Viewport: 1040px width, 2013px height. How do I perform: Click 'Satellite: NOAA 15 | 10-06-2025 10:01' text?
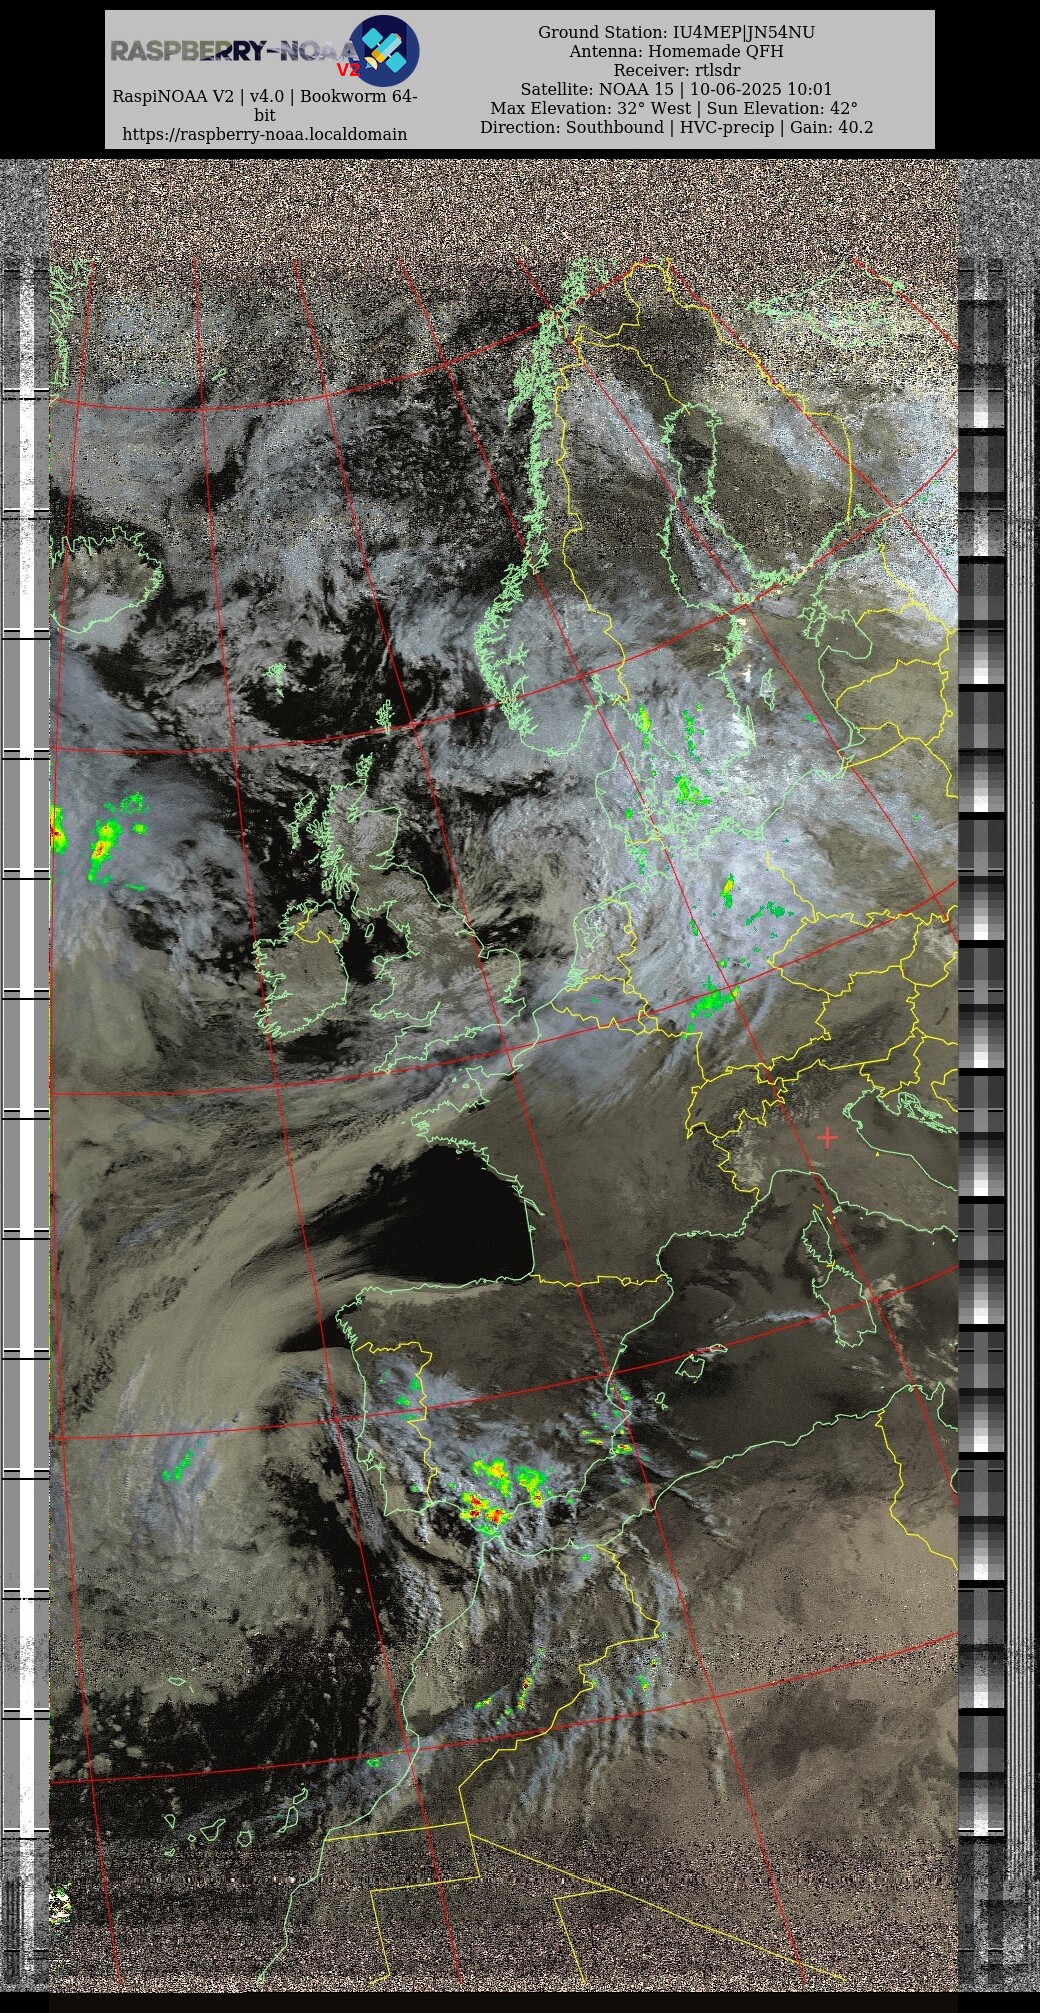coord(676,89)
